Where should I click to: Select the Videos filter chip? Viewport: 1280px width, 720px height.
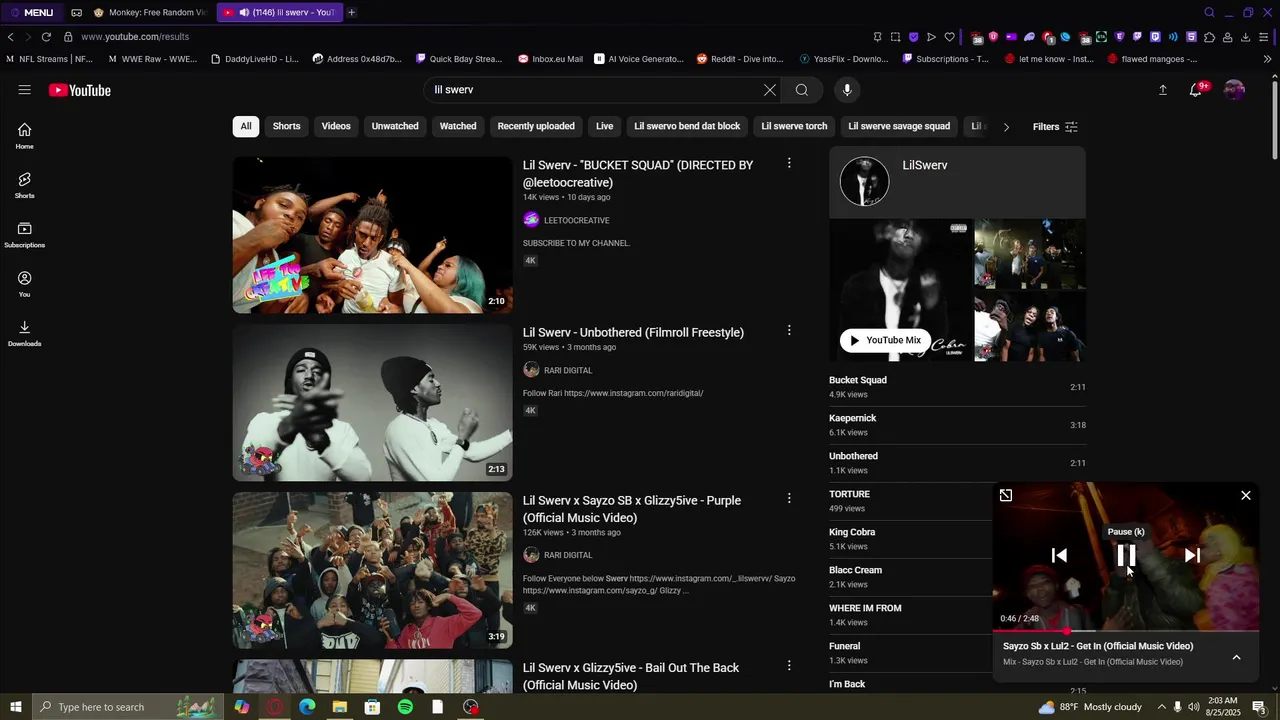point(336,126)
